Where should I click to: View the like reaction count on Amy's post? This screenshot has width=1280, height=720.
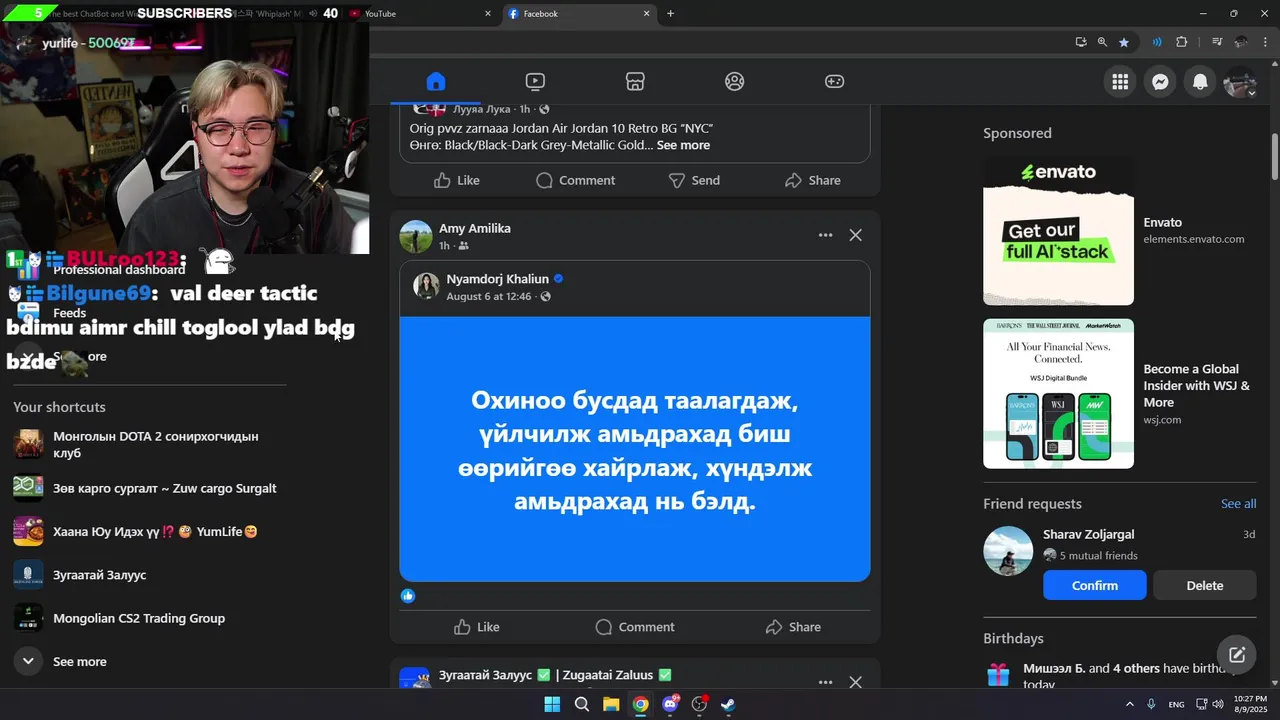408,596
